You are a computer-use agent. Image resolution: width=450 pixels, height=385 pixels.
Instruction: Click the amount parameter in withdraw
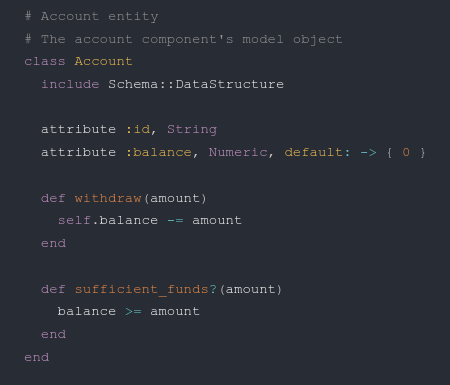pyautogui.click(x=175, y=199)
